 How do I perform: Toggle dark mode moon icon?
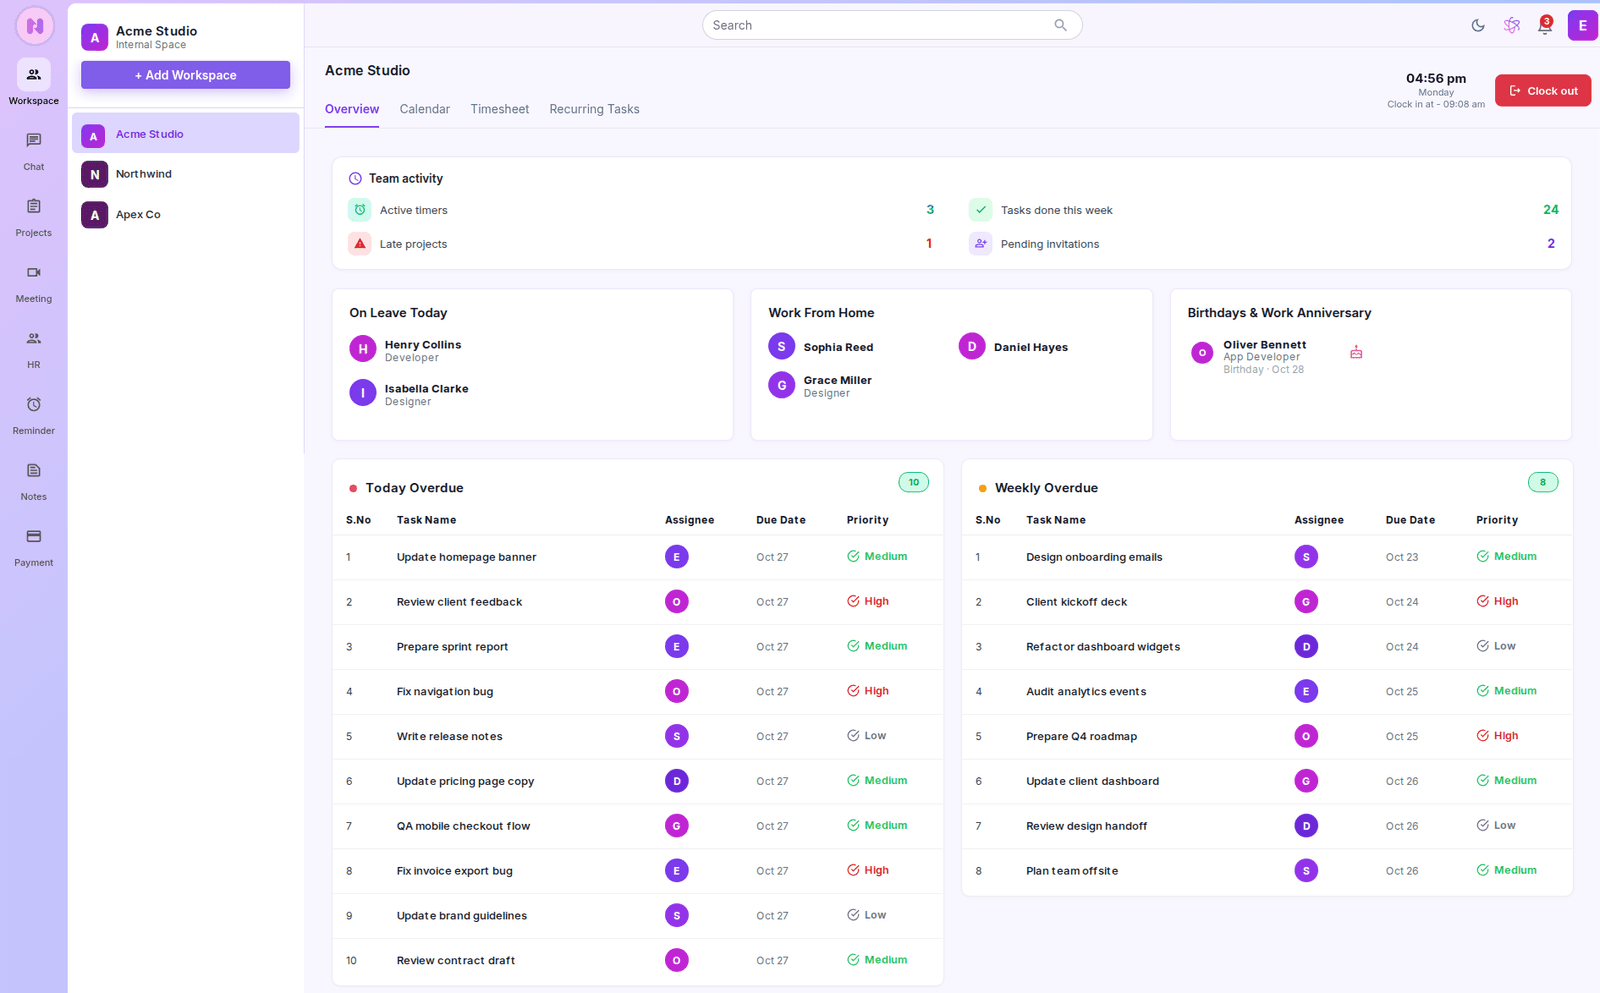tap(1478, 26)
